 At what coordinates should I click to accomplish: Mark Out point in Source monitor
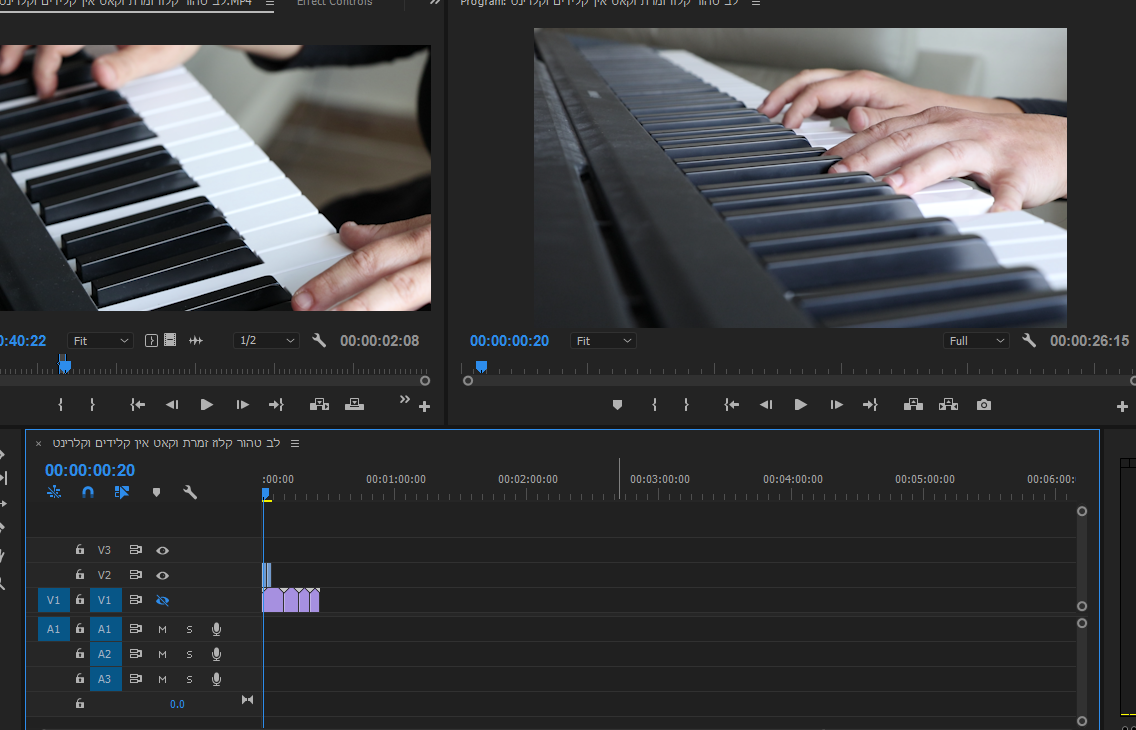click(92, 405)
